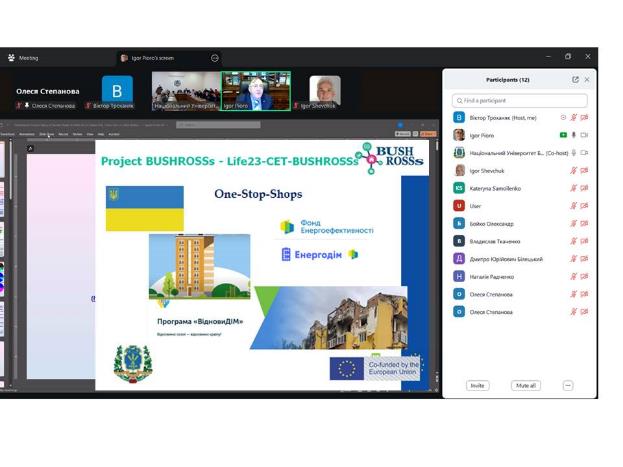
Task: Toggle mic icon for Віктор Троханяк (Host)
Action: pyautogui.click(x=574, y=118)
